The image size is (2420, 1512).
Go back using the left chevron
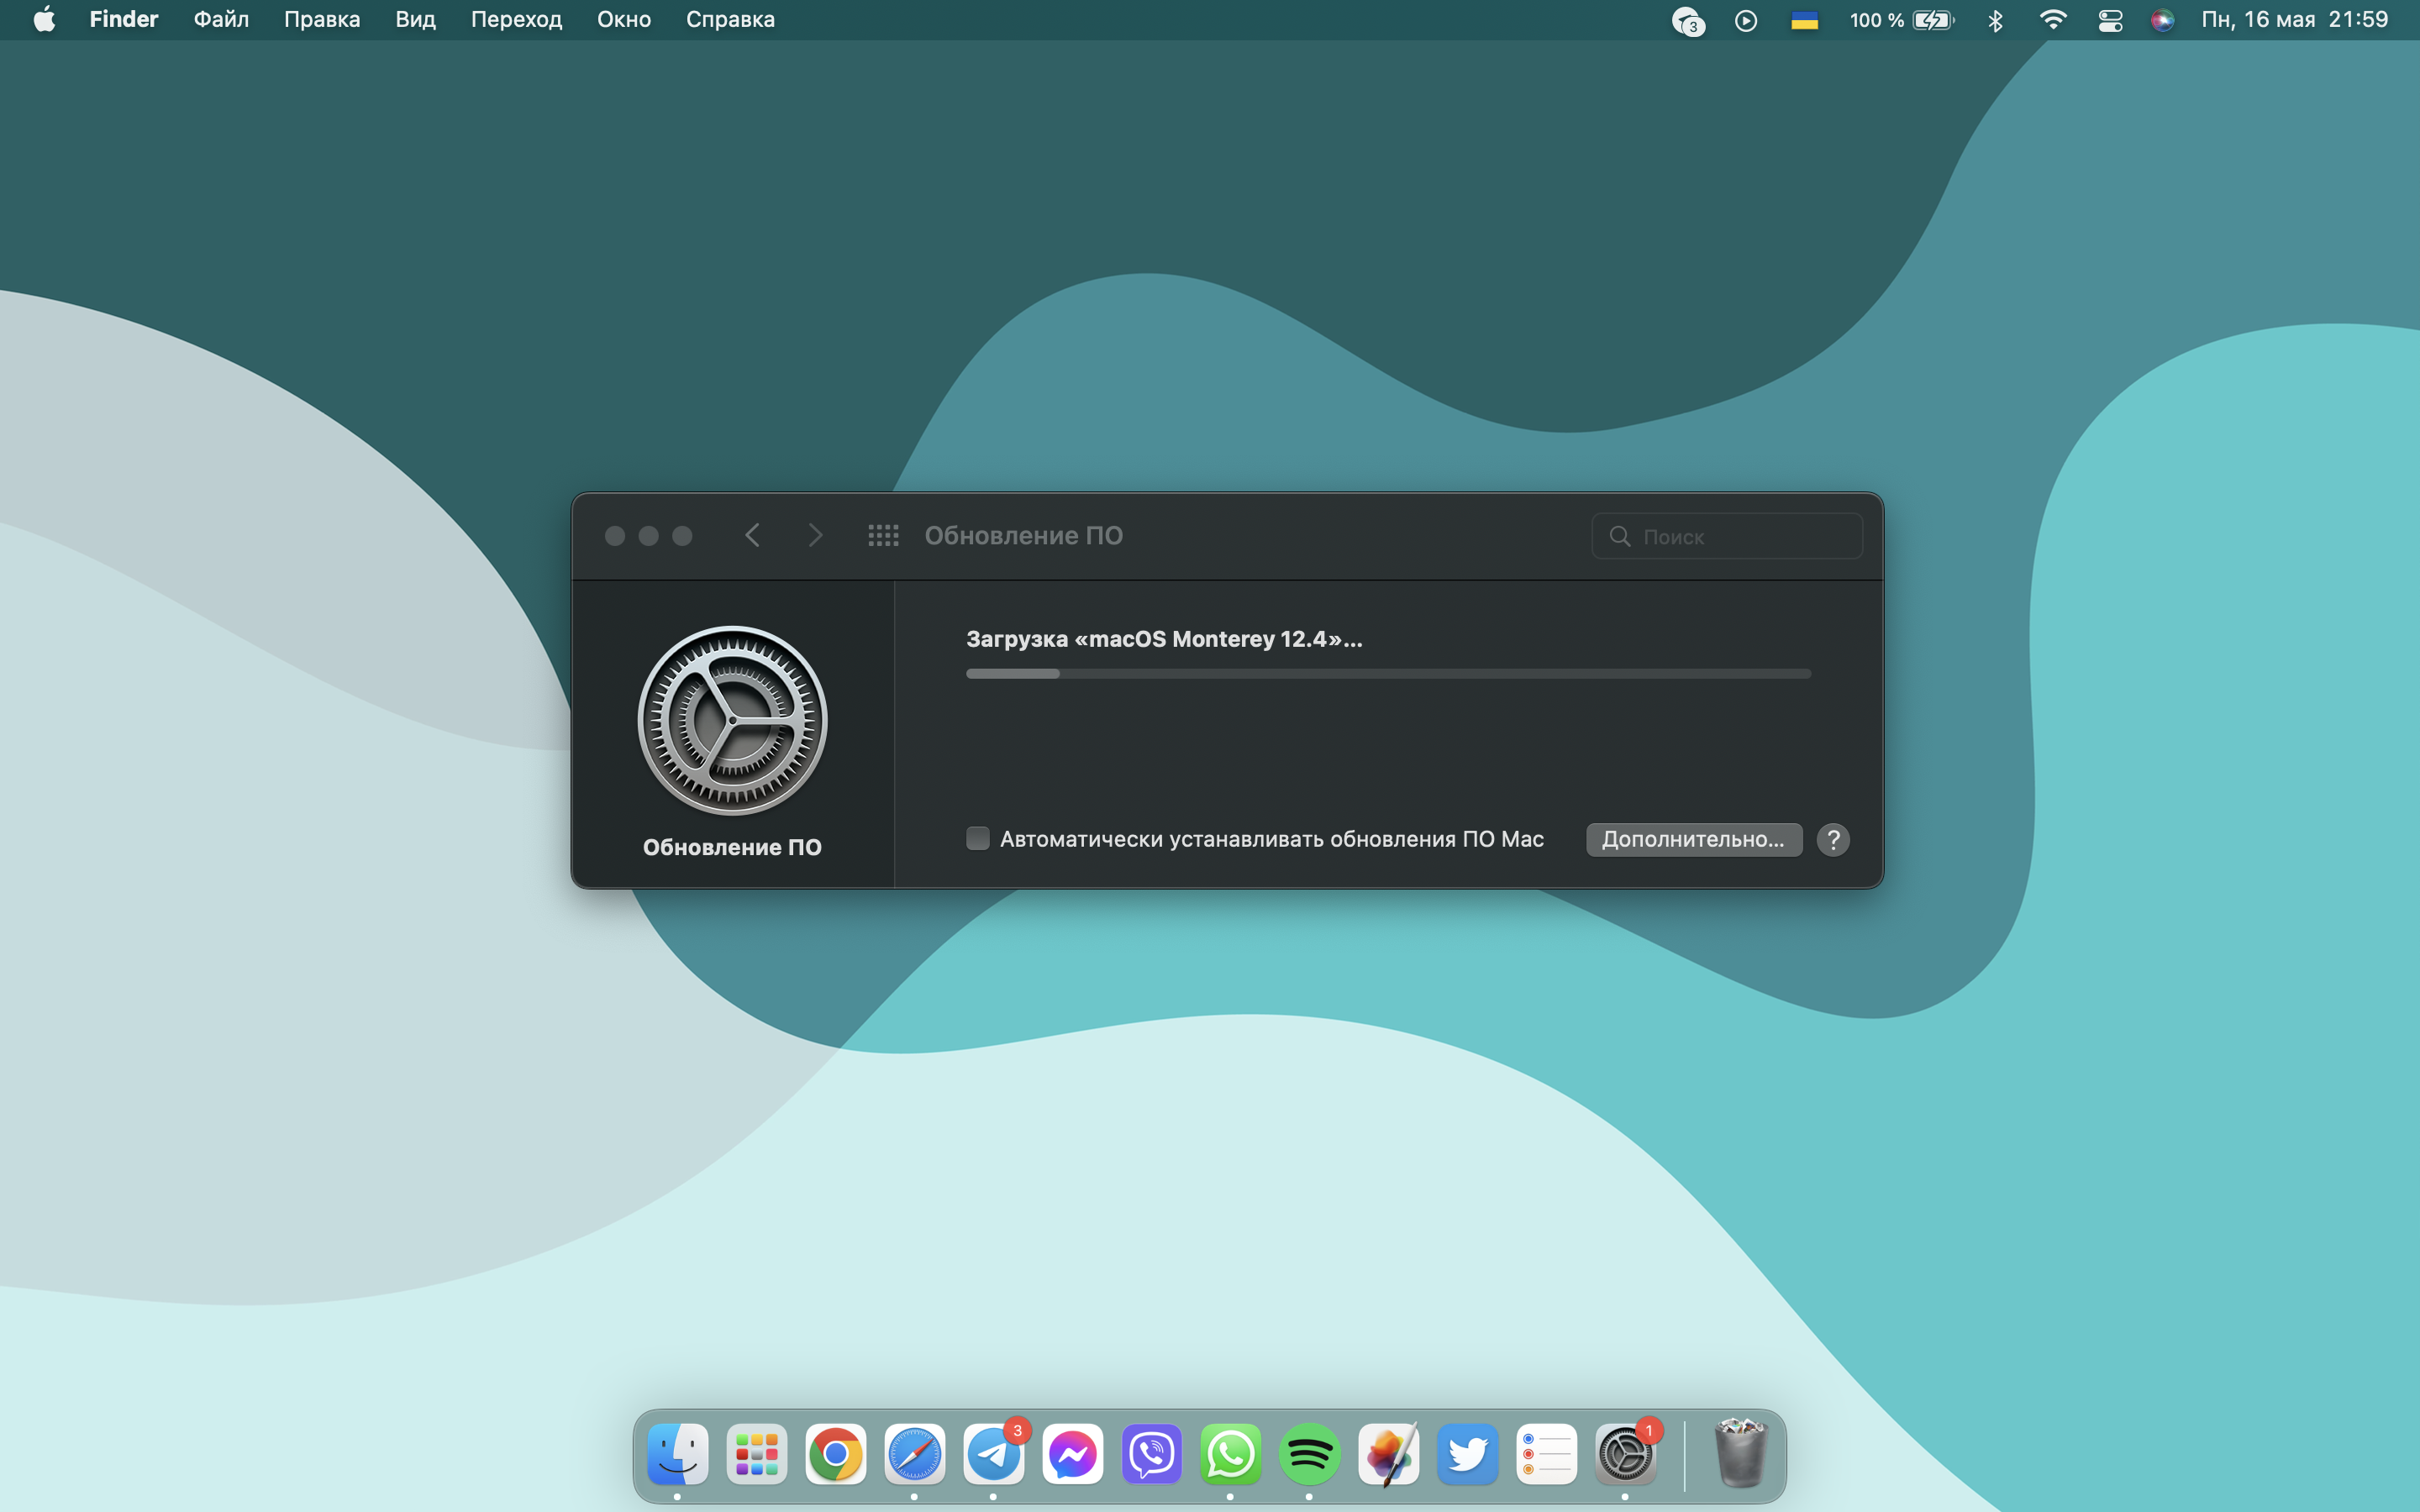tap(753, 536)
